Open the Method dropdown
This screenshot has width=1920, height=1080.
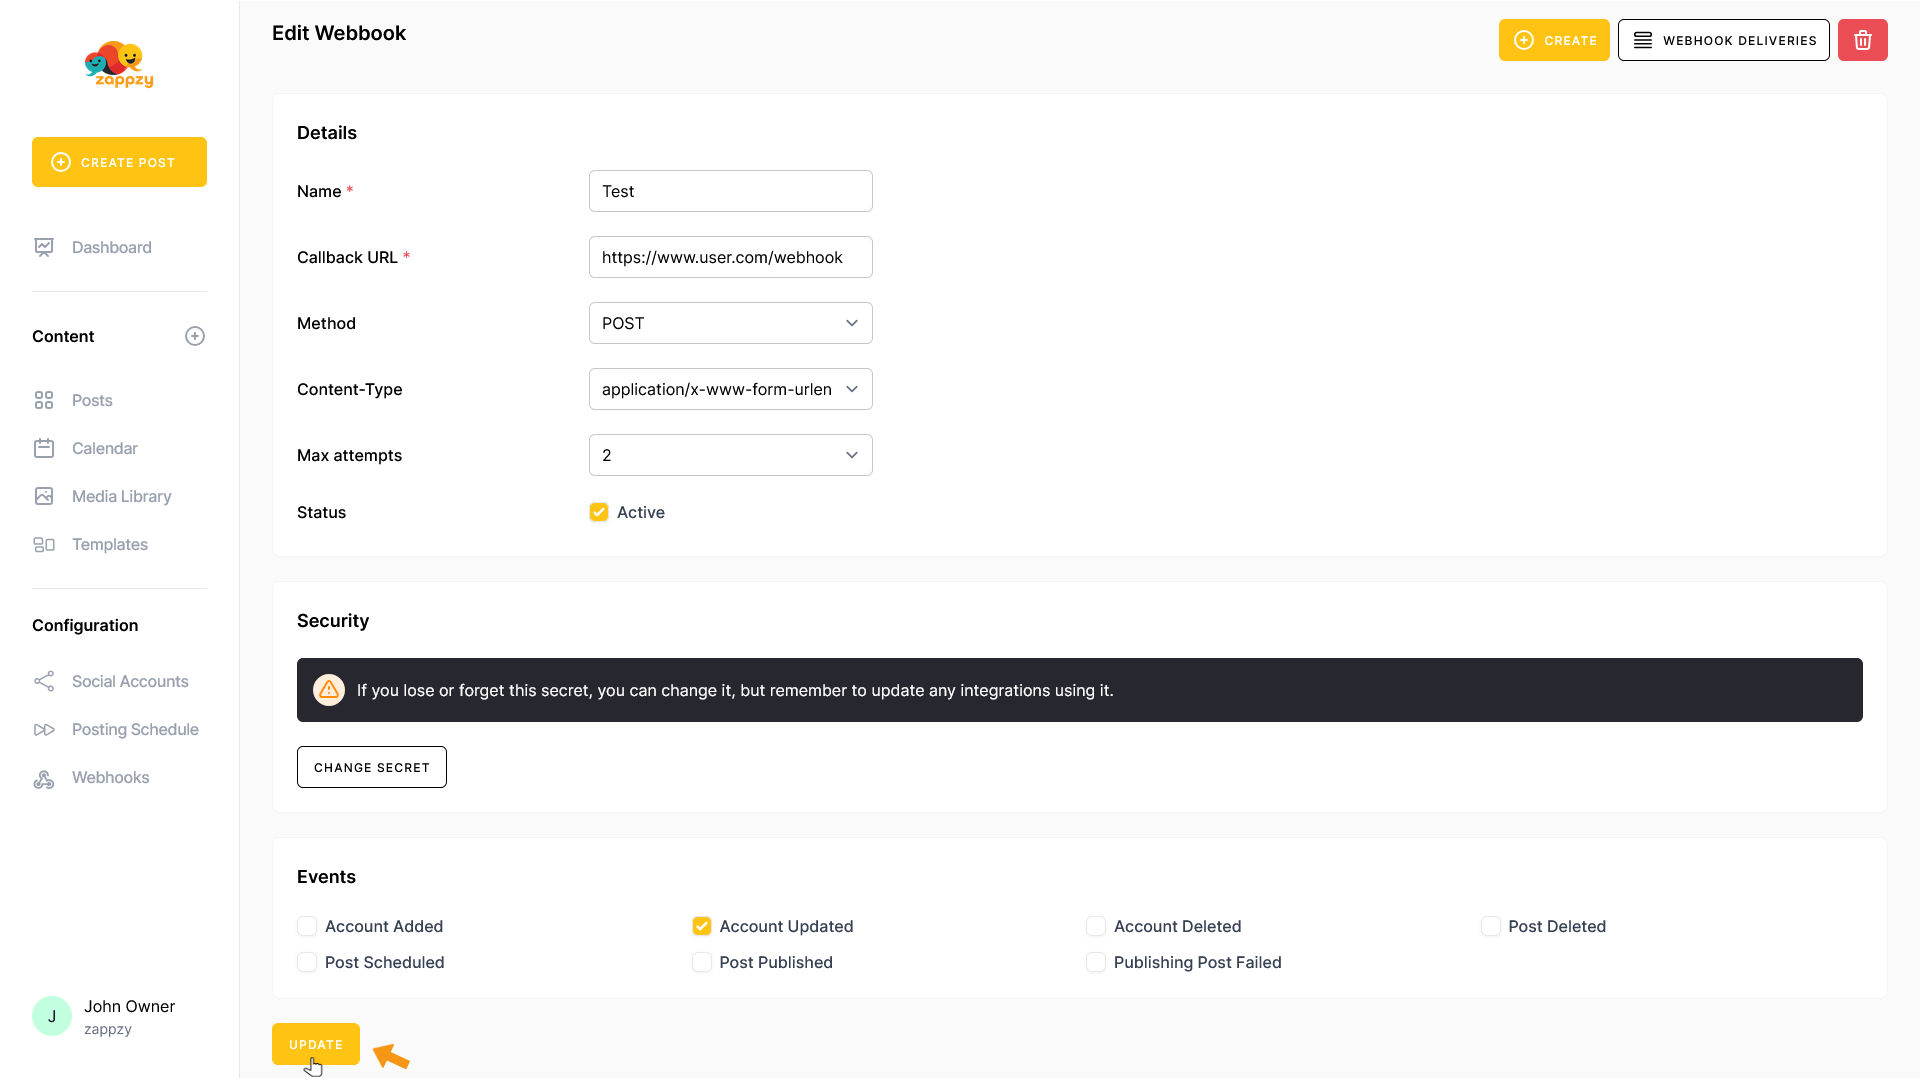pos(730,323)
